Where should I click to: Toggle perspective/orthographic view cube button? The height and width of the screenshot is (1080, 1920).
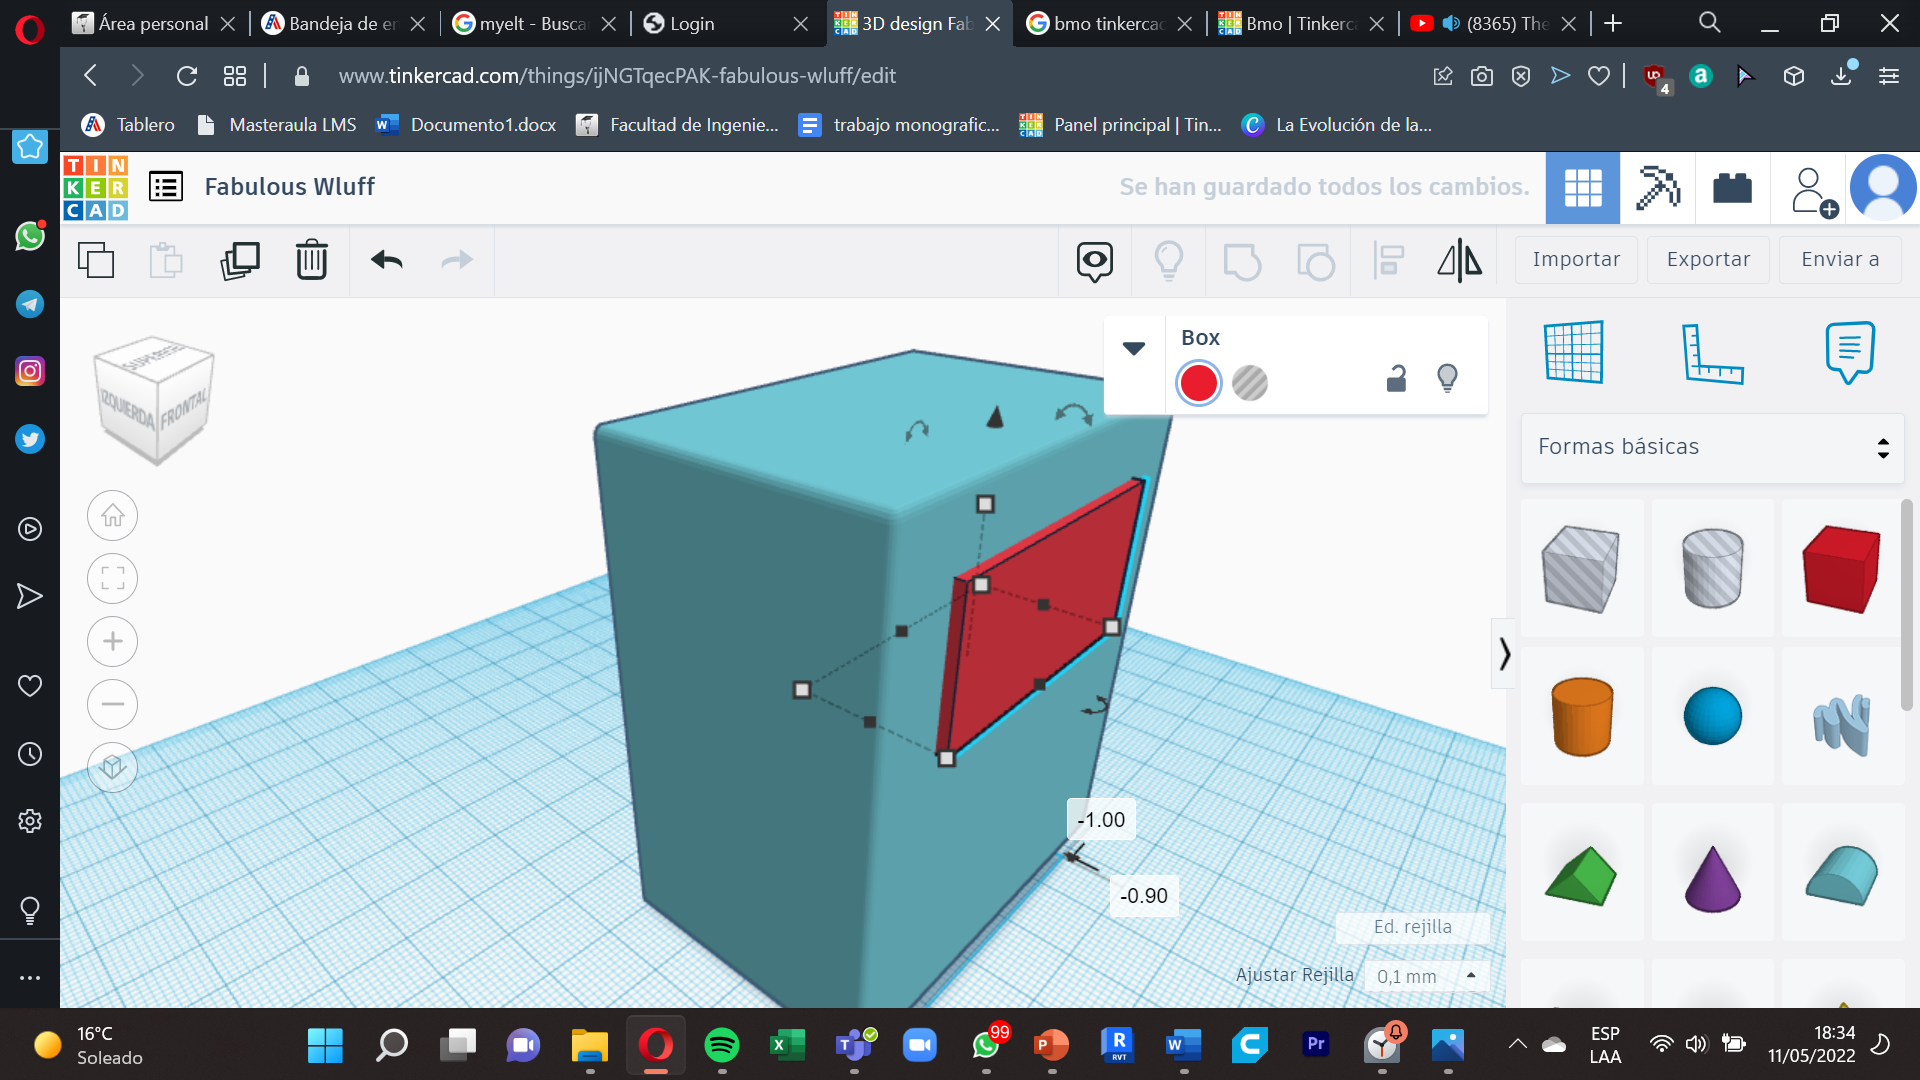coord(113,768)
